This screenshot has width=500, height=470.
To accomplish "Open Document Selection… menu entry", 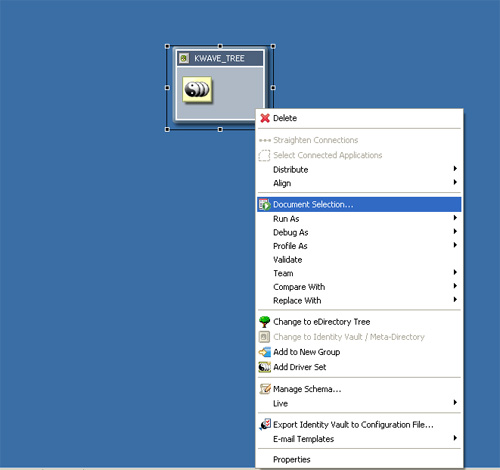I will [359, 204].
